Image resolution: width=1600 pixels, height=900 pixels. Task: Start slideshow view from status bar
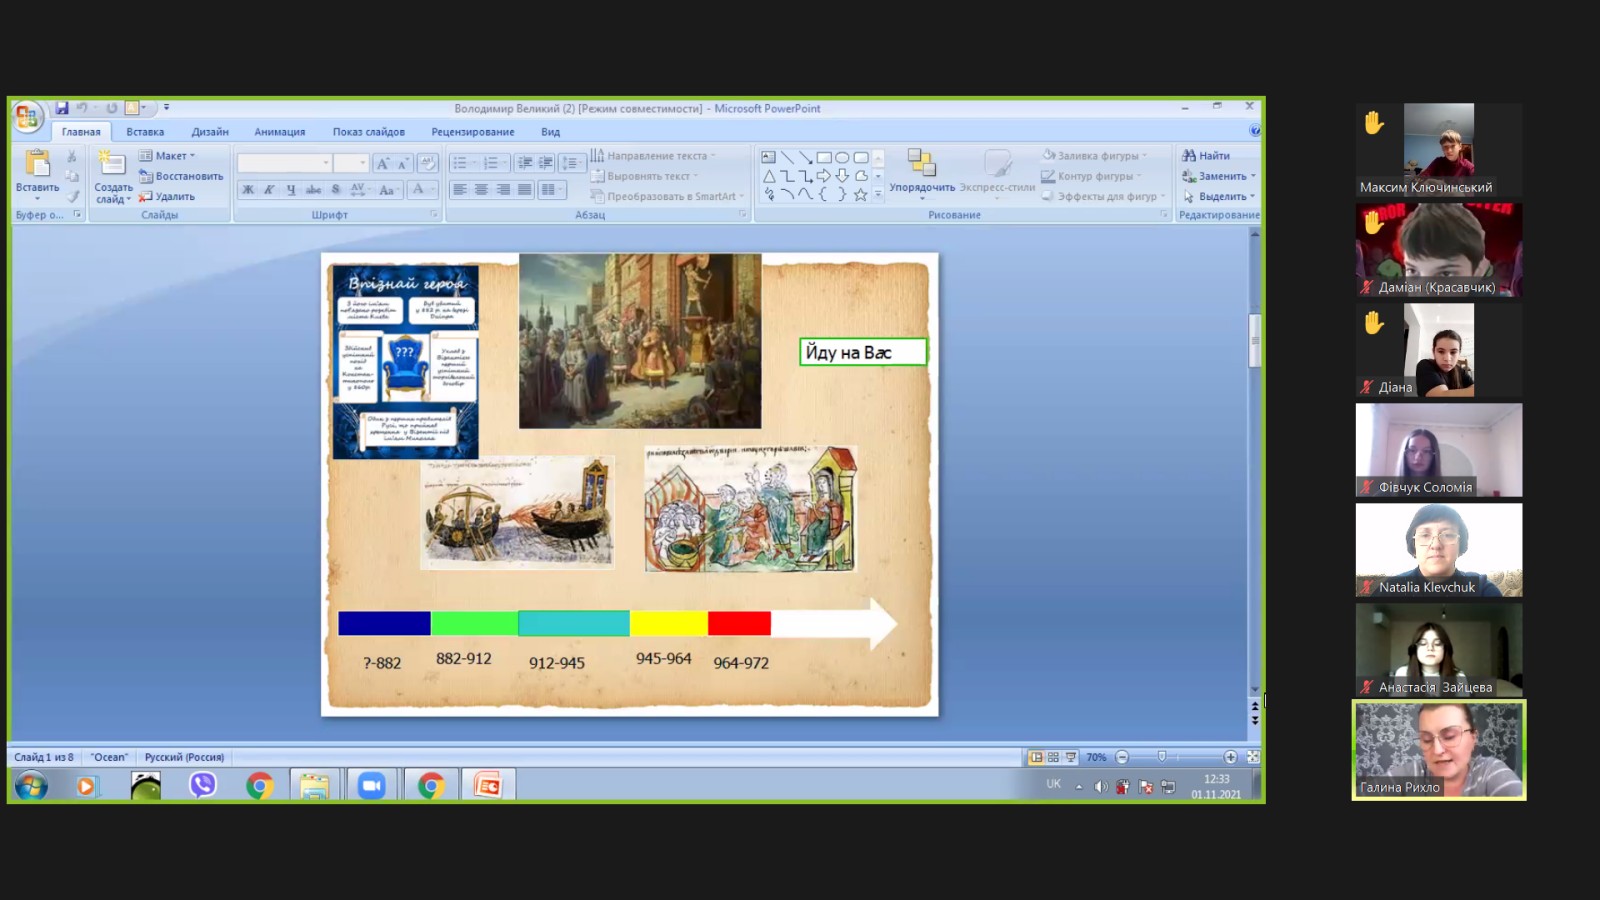click(x=1071, y=758)
